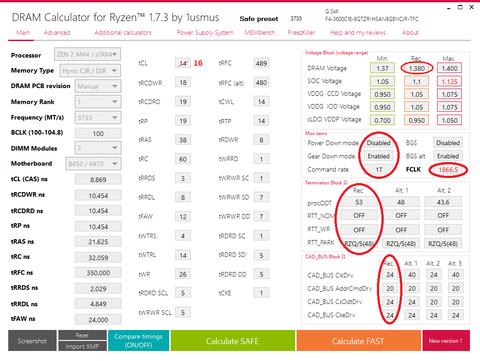This screenshot has height=361, width=480.
Task: Maximize the DRAM Calculator window
Action: click(460, 7)
